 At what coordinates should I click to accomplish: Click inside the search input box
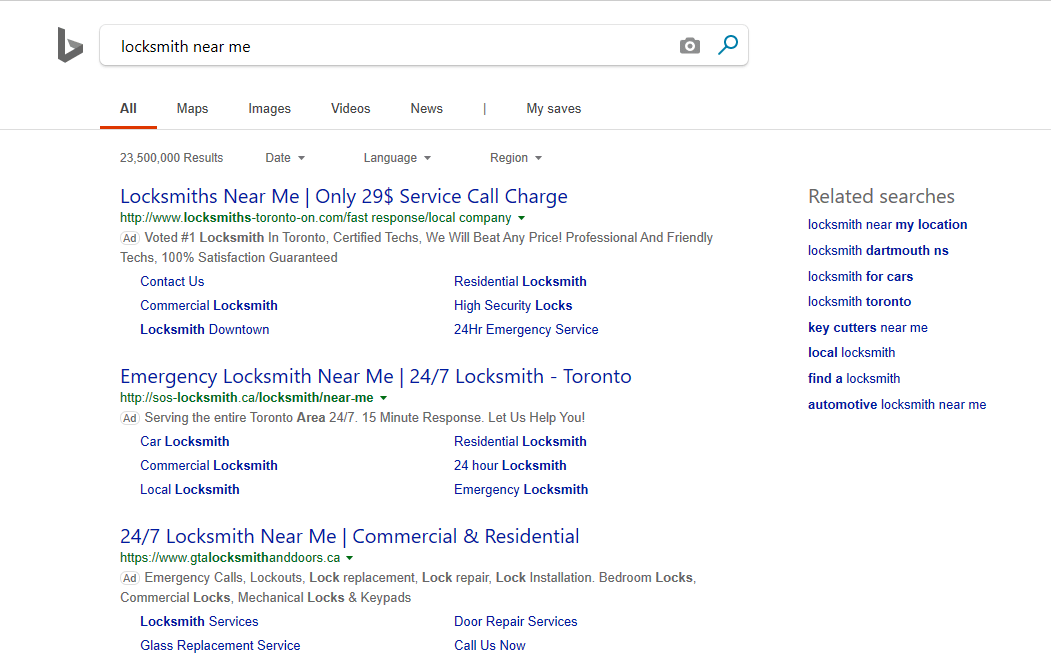pos(400,45)
